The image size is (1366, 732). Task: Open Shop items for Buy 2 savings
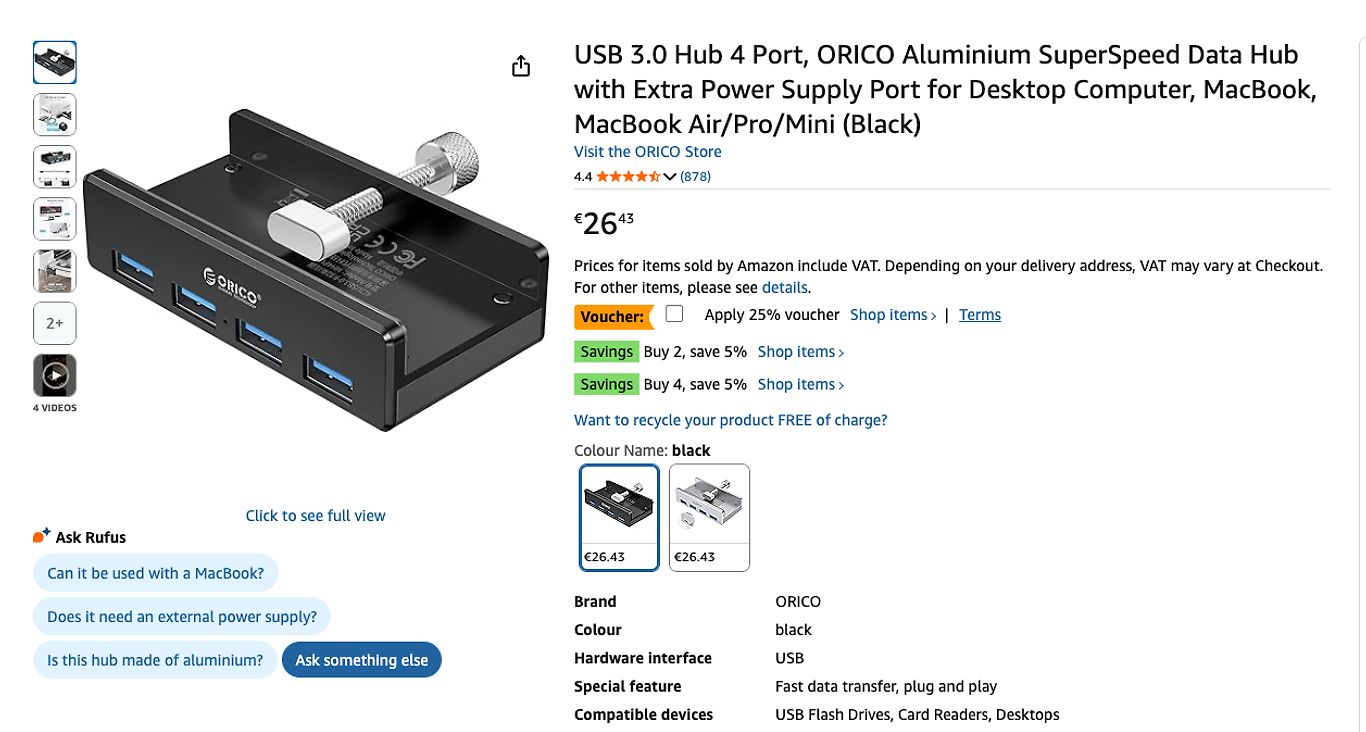click(x=800, y=352)
